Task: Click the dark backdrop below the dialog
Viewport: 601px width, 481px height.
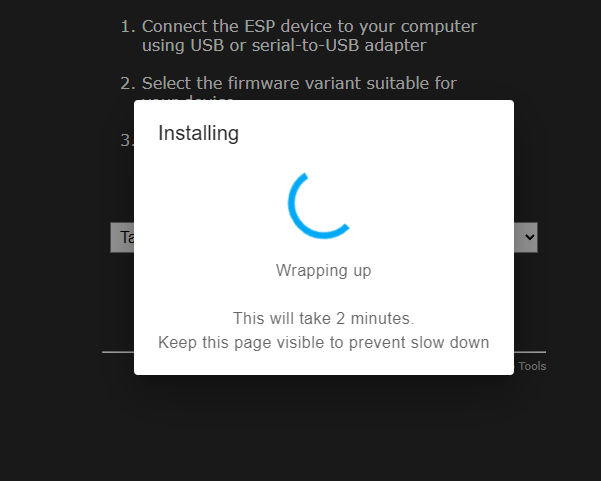Action: pos(323,427)
